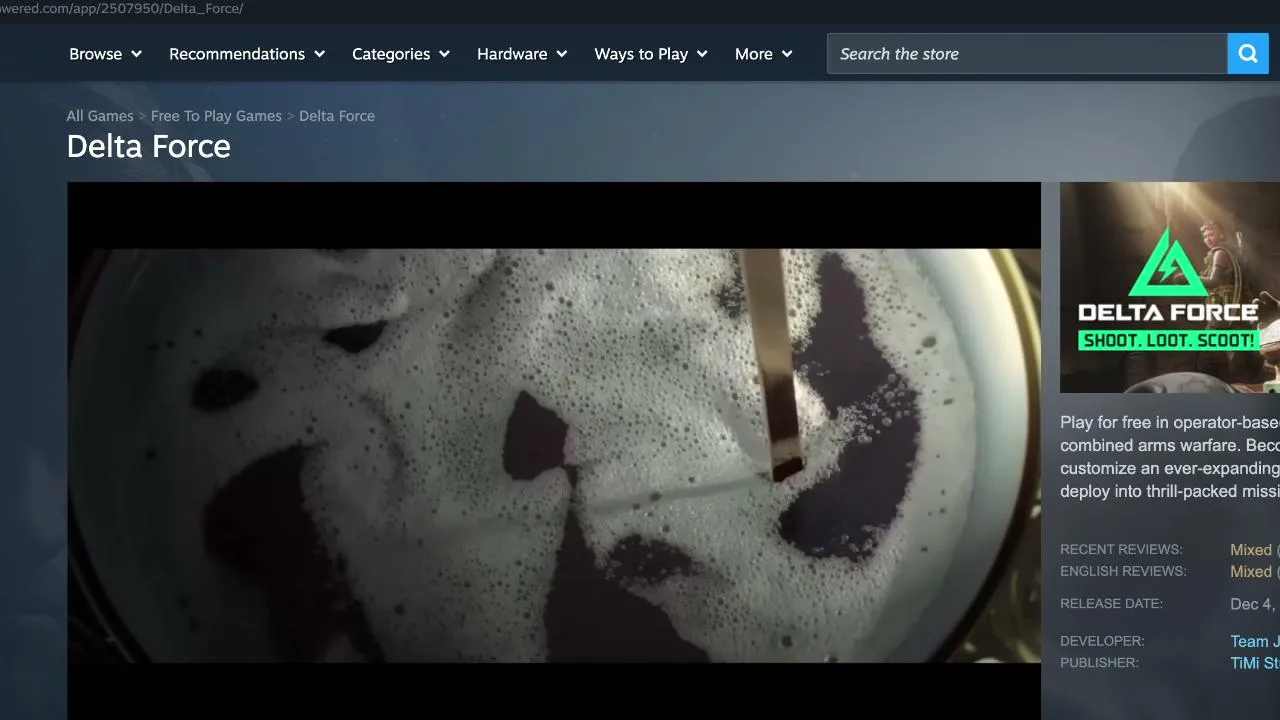This screenshot has height=720, width=1280.
Task: Click the Developer label
Action: [x=1102, y=641]
